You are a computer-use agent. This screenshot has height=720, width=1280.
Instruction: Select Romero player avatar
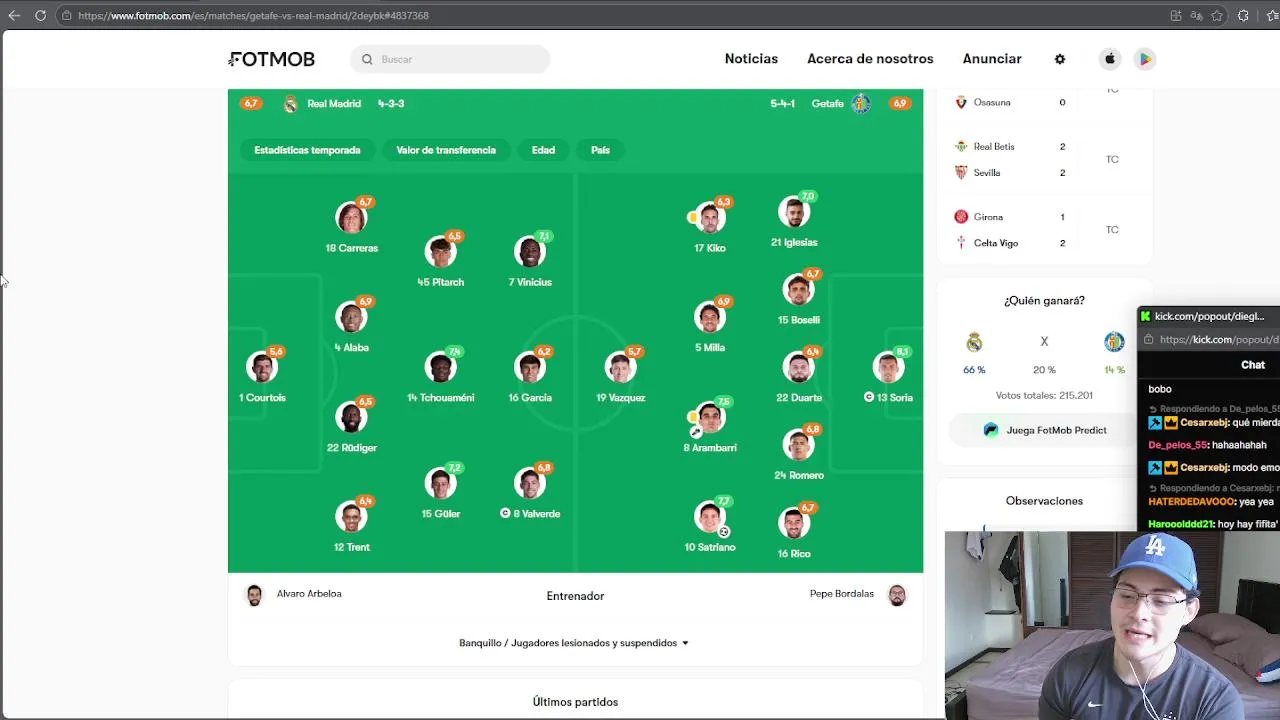coord(798,445)
